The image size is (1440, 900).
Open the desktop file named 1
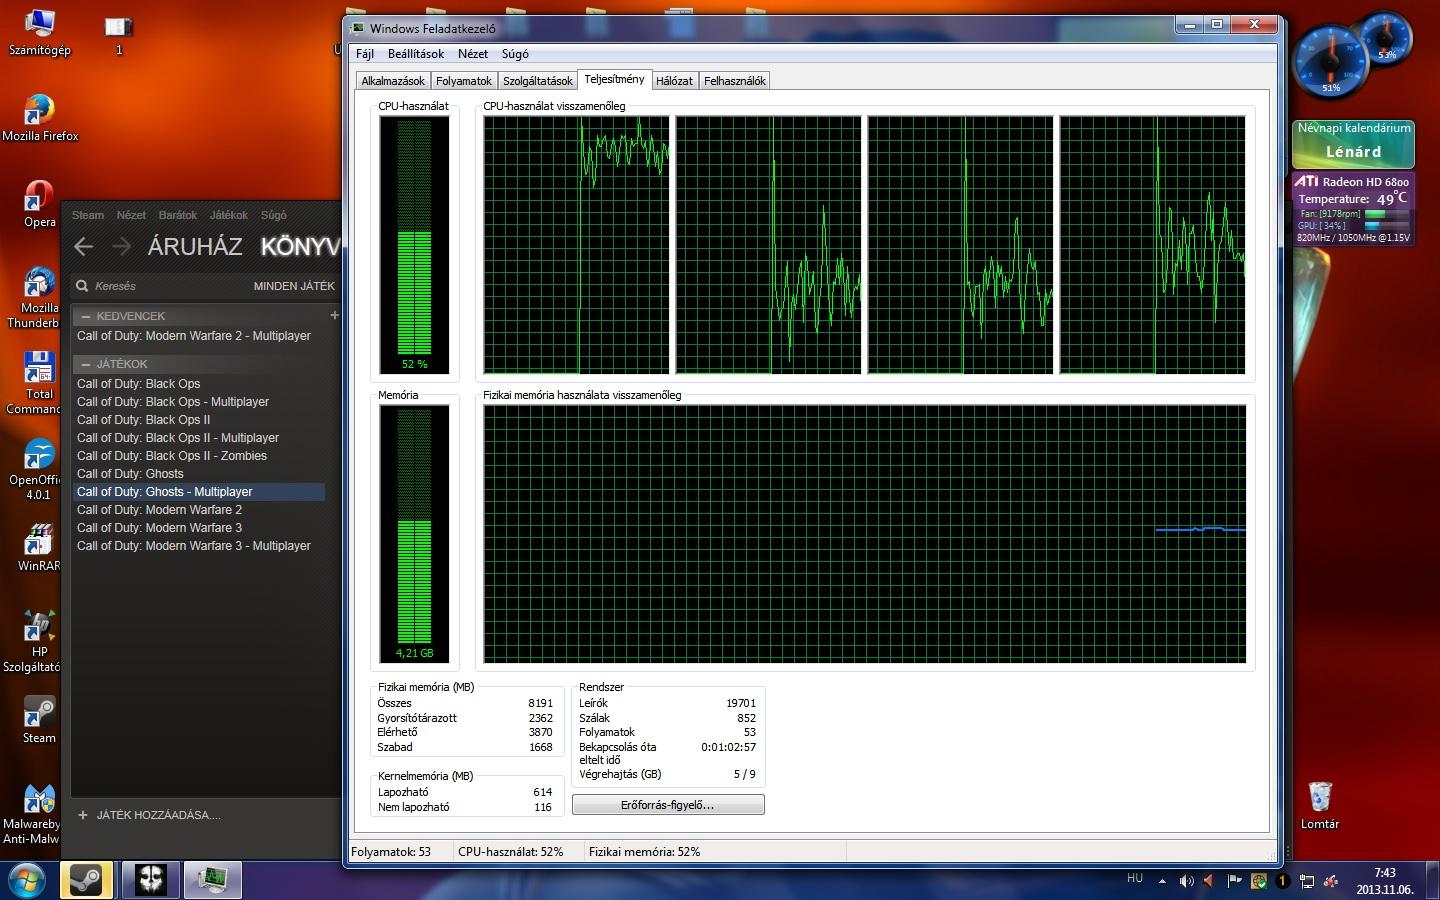click(119, 35)
